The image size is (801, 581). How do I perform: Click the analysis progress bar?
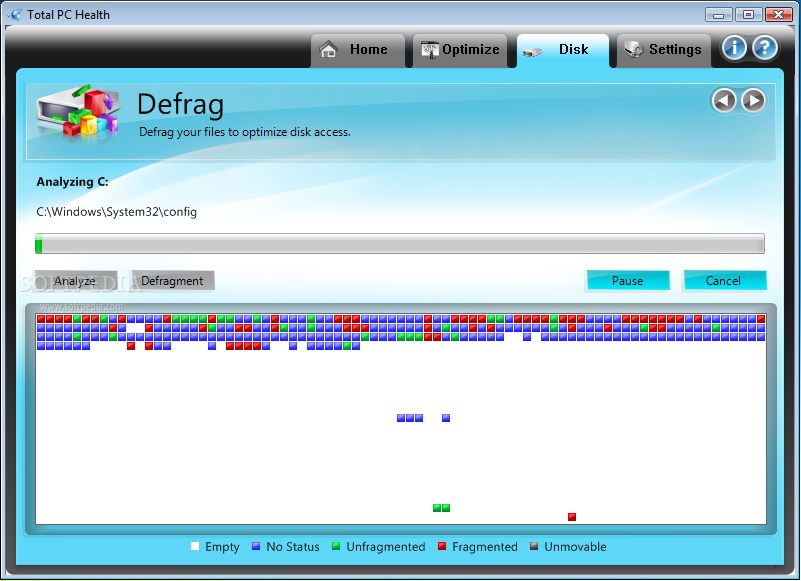400,243
